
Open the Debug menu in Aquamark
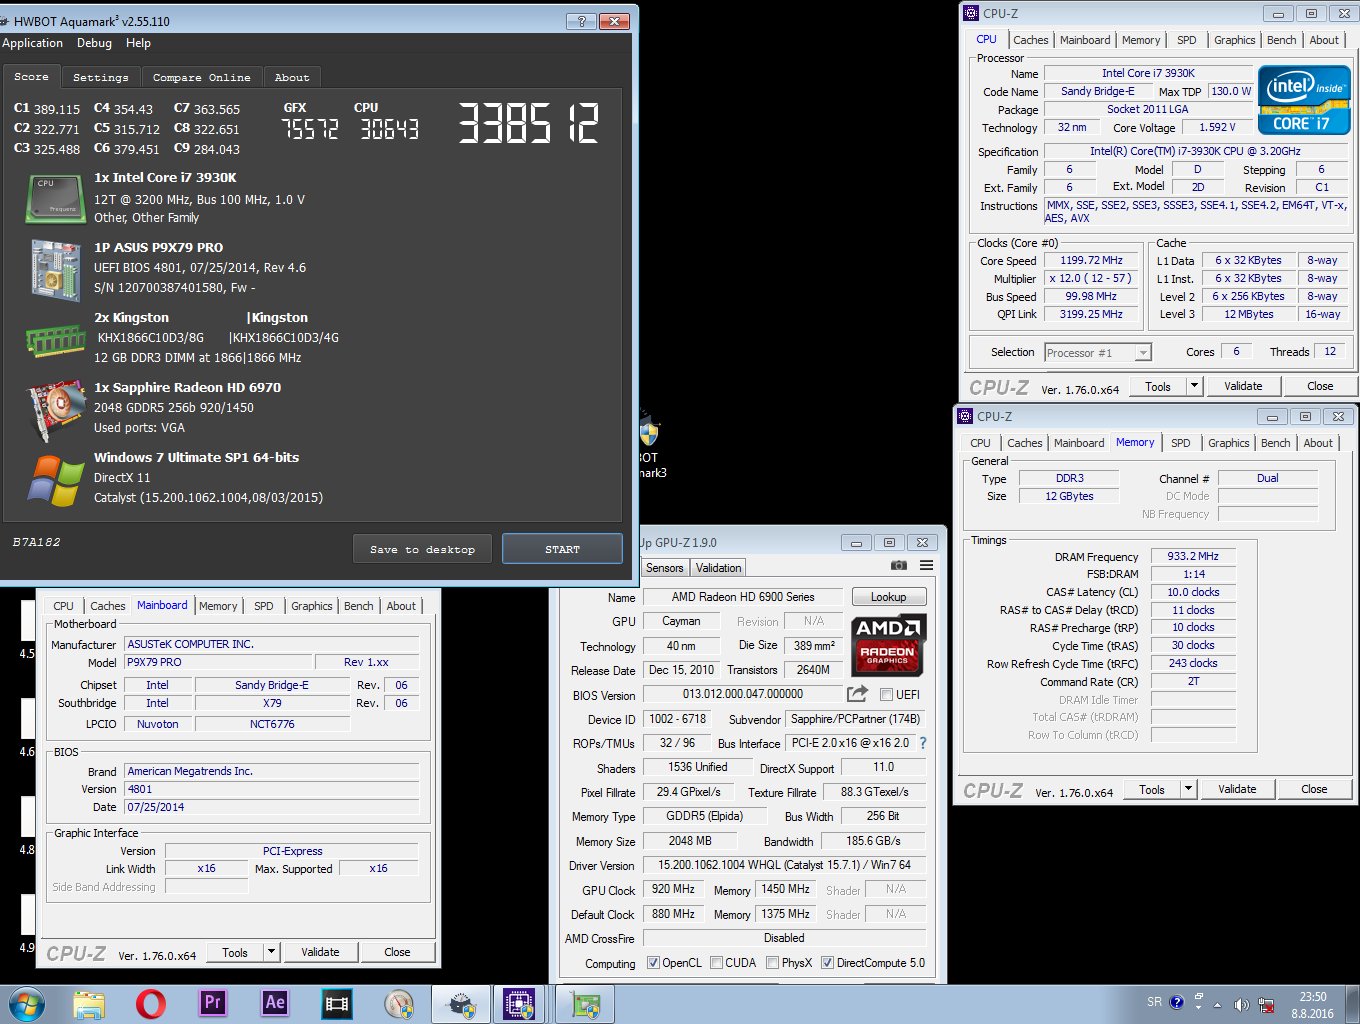[94, 43]
